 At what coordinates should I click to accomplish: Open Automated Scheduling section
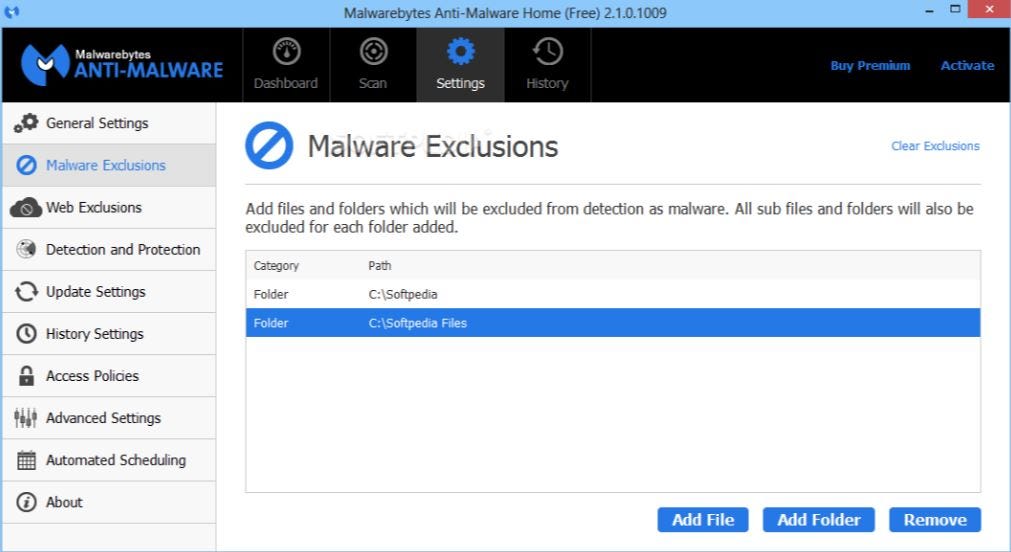tap(109, 460)
